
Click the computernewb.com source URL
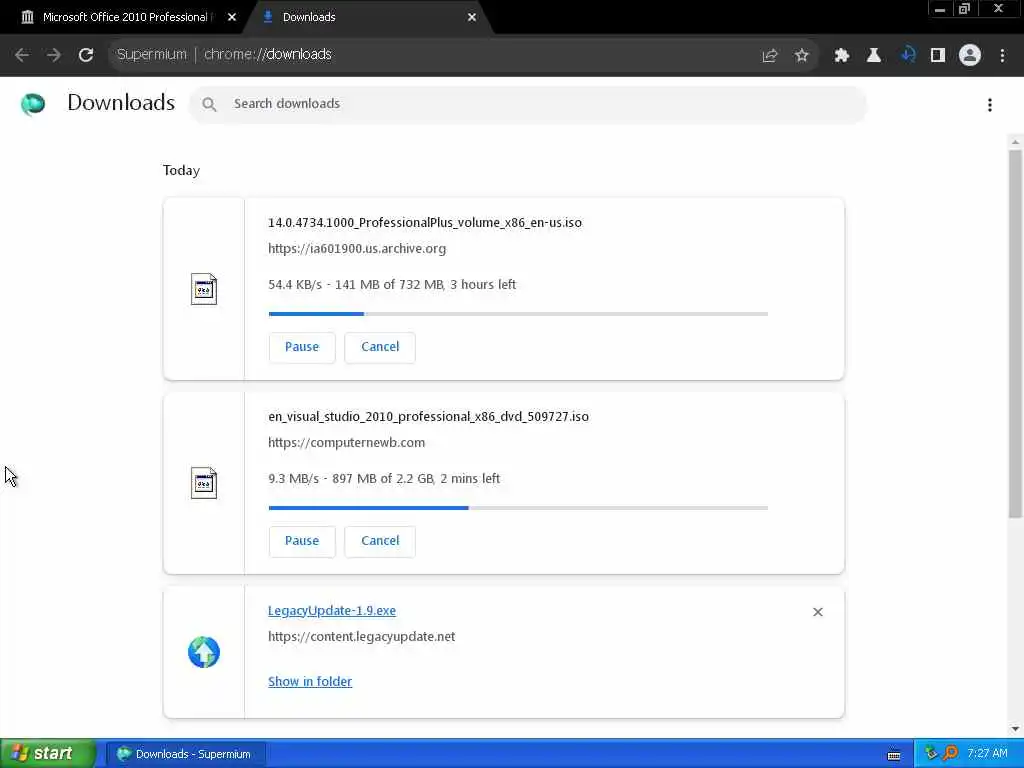346,443
